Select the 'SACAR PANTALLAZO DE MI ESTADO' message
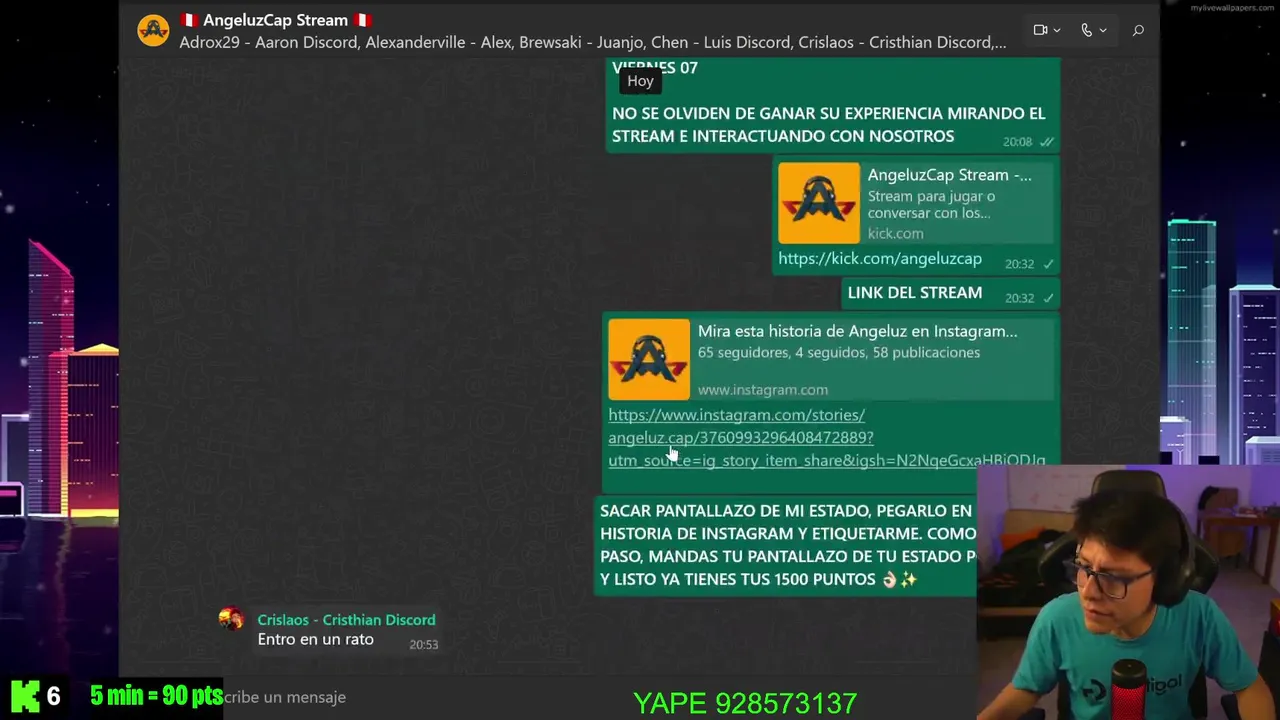 pyautogui.click(x=788, y=545)
